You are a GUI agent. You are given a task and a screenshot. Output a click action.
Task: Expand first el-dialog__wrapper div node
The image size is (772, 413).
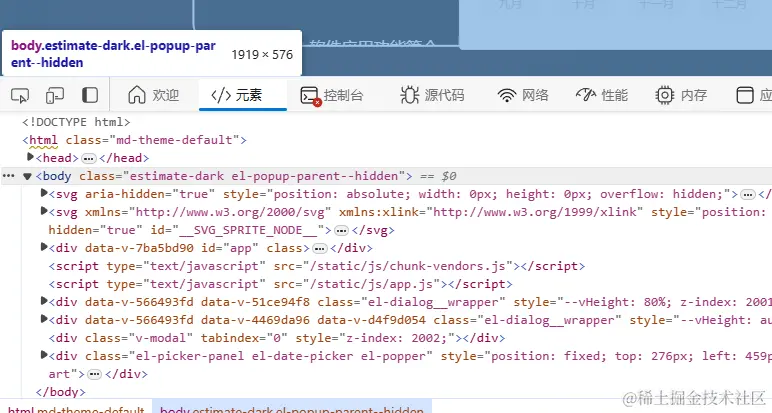click(x=44, y=301)
